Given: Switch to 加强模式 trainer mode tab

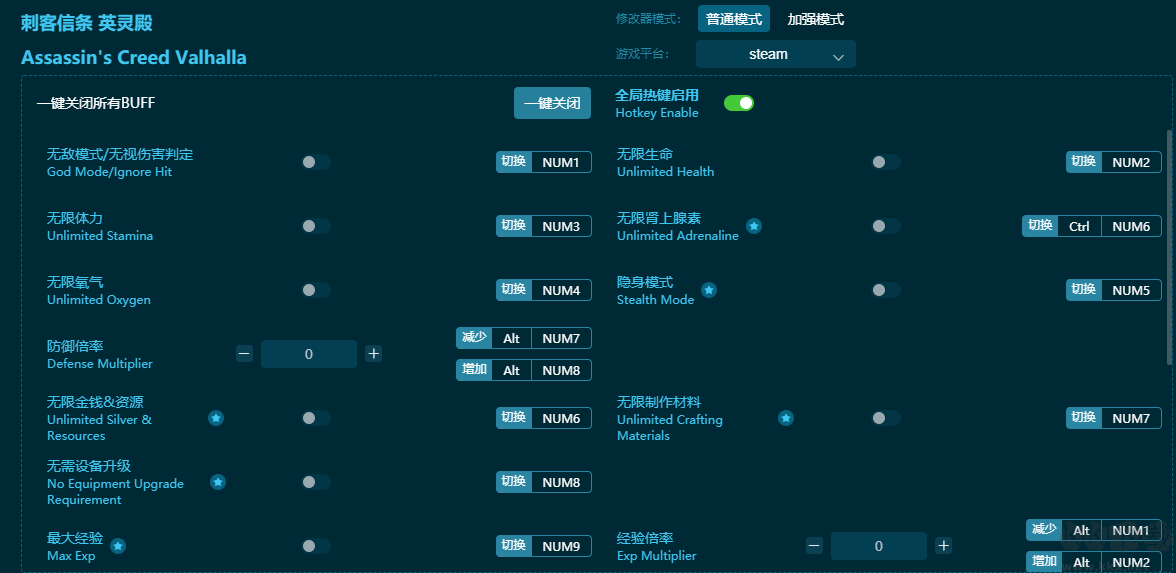Looking at the screenshot, I should point(815,20).
